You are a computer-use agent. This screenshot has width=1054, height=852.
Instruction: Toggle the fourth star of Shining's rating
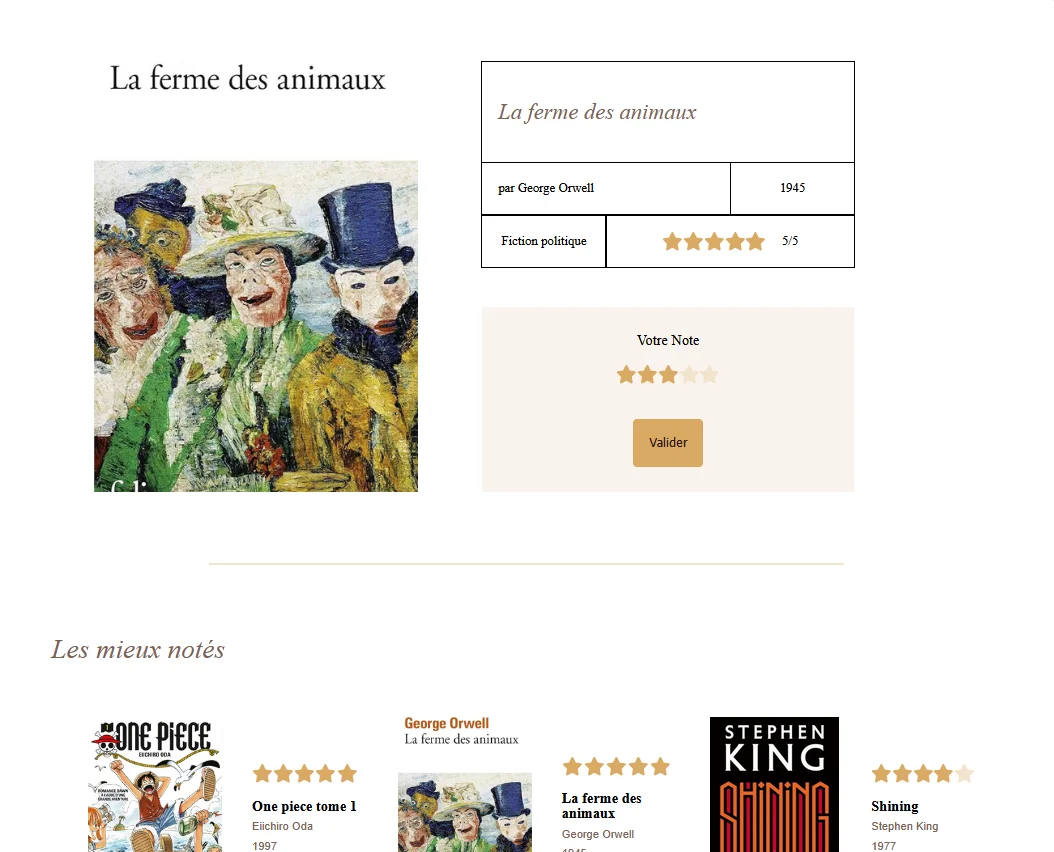click(944, 773)
